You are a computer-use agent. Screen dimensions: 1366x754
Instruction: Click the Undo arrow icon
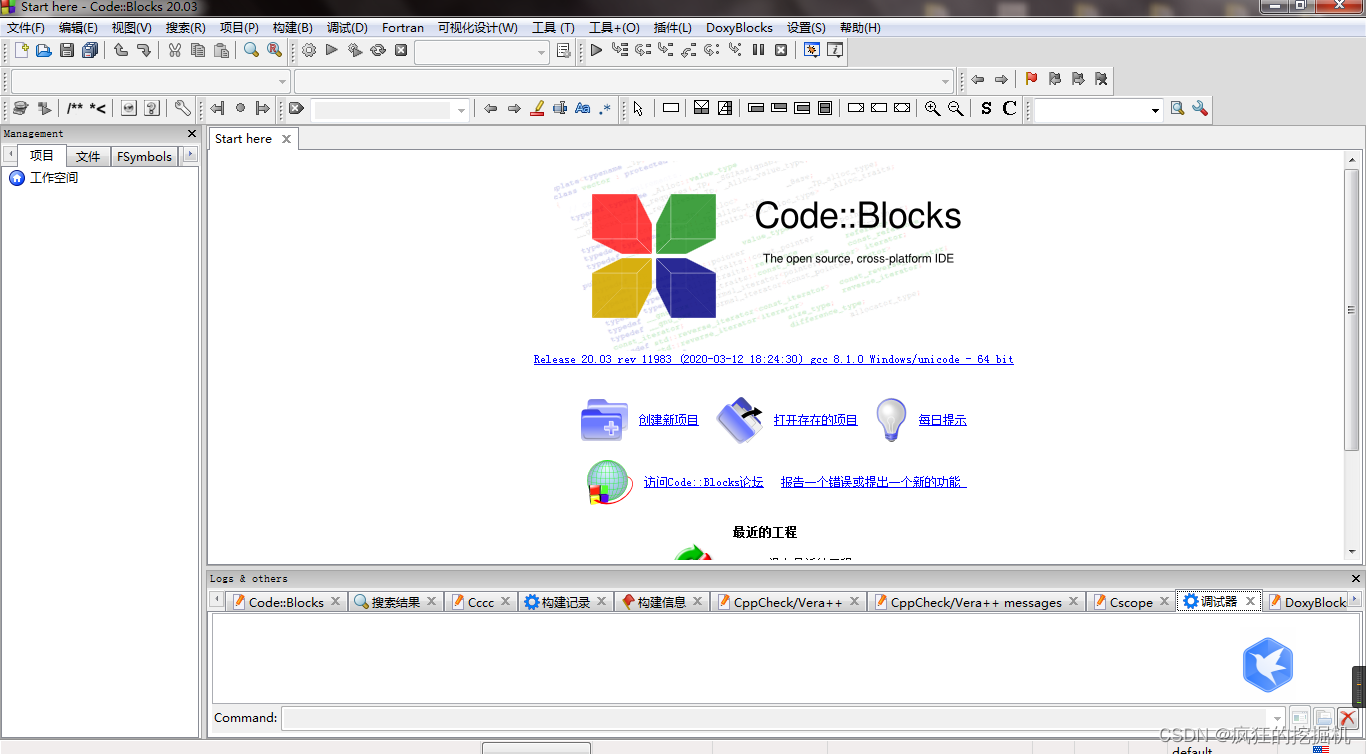pyautogui.click(x=121, y=50)
